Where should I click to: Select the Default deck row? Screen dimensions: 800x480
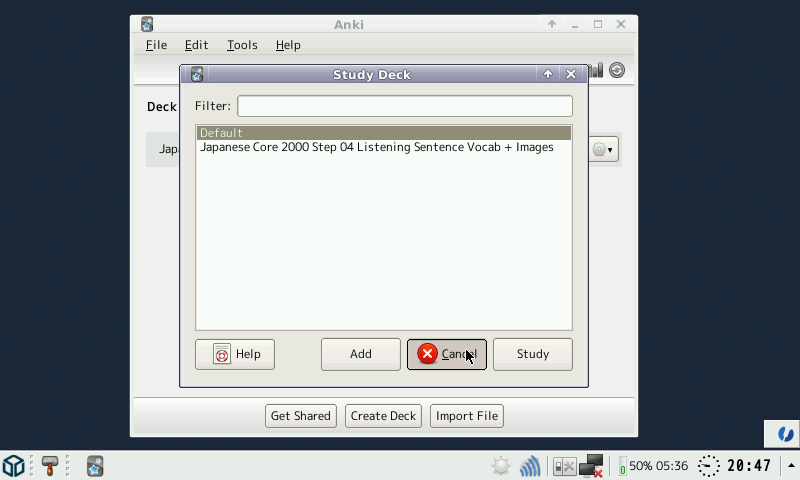(384, 133)
